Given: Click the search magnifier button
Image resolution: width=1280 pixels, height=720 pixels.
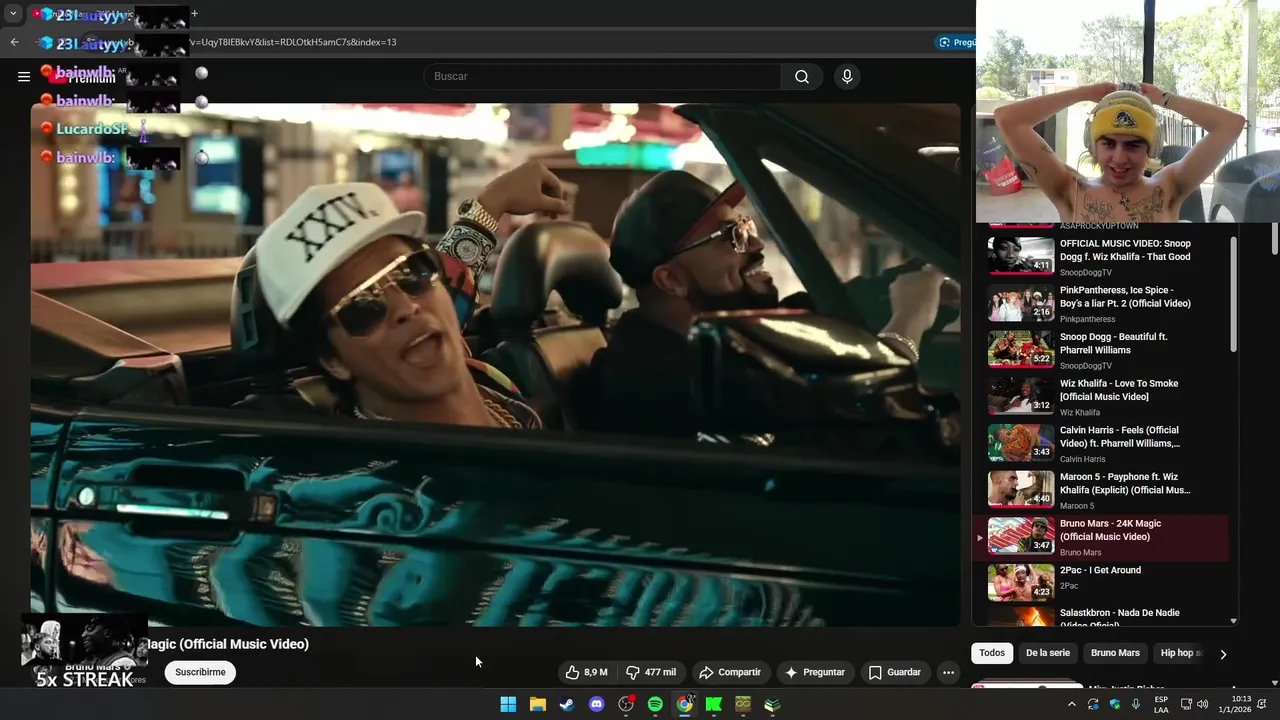Looking at the screenshot, I should [x=802, y=77].
